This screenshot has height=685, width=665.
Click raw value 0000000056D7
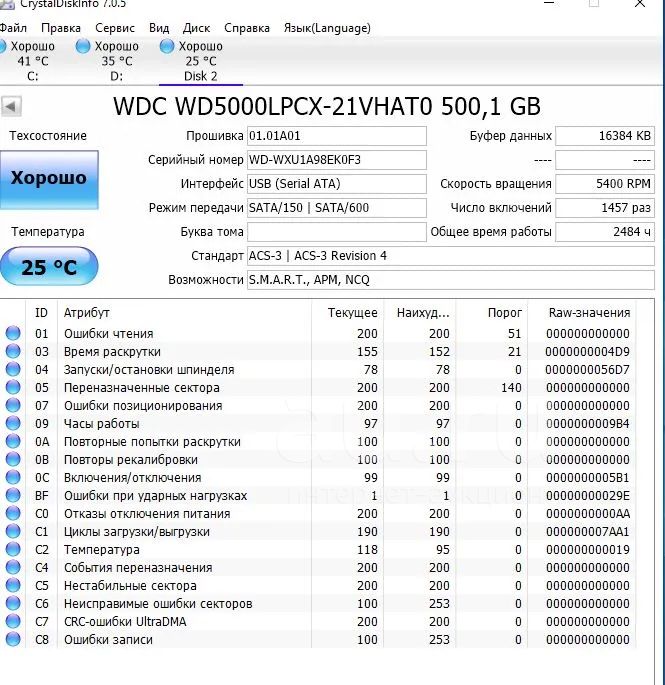tap(587, 370)
